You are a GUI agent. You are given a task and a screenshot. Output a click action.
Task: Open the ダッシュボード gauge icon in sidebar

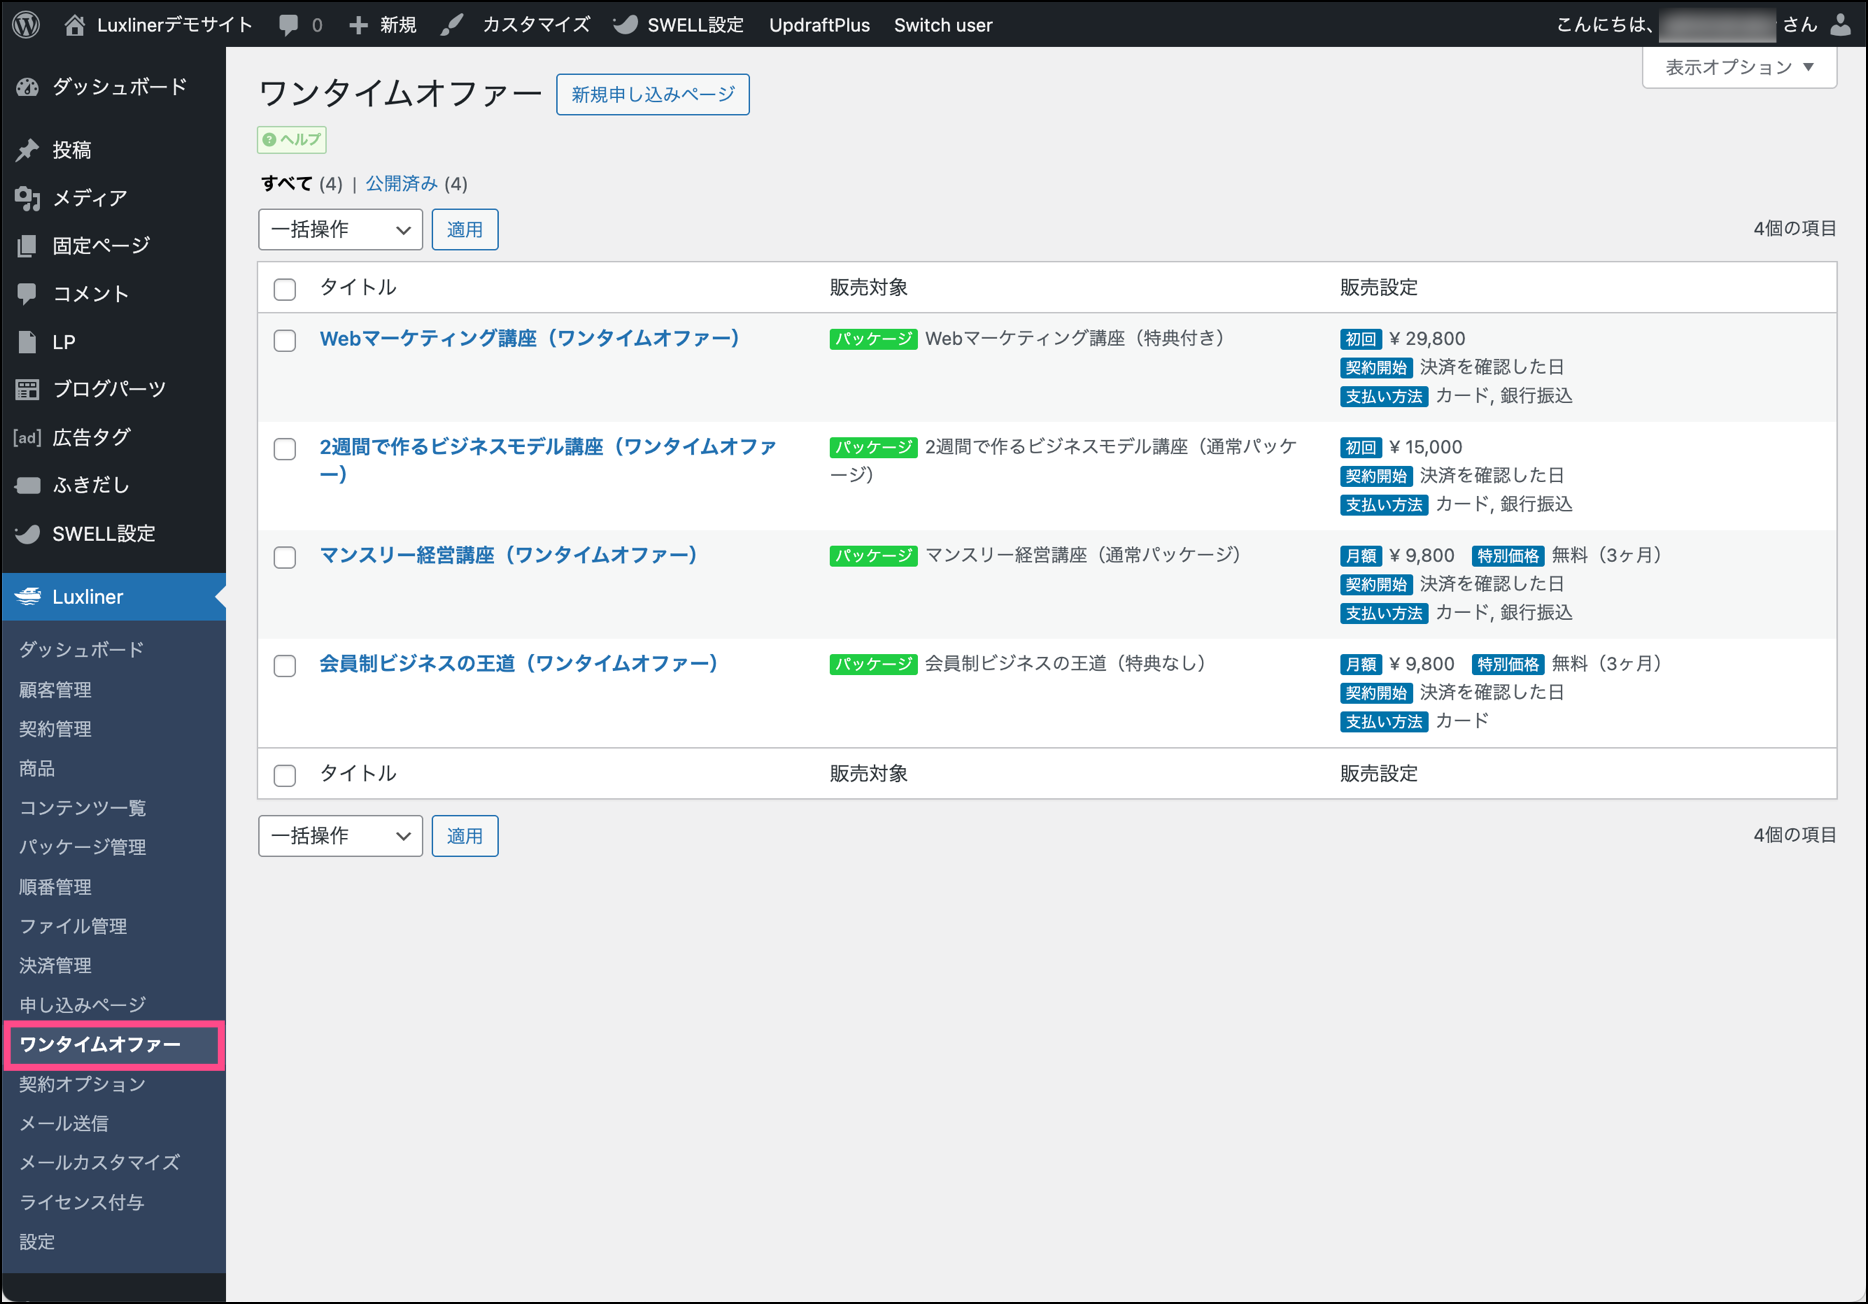tap(28, 87)
